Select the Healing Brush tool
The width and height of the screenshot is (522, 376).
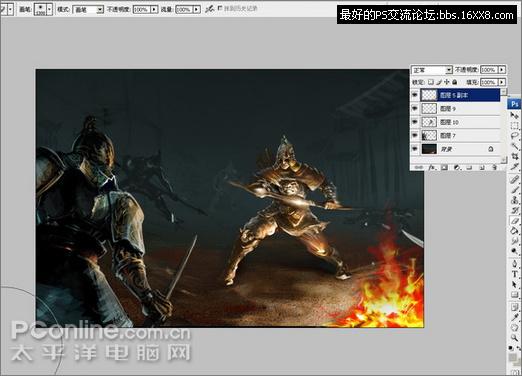pos(514,180)
